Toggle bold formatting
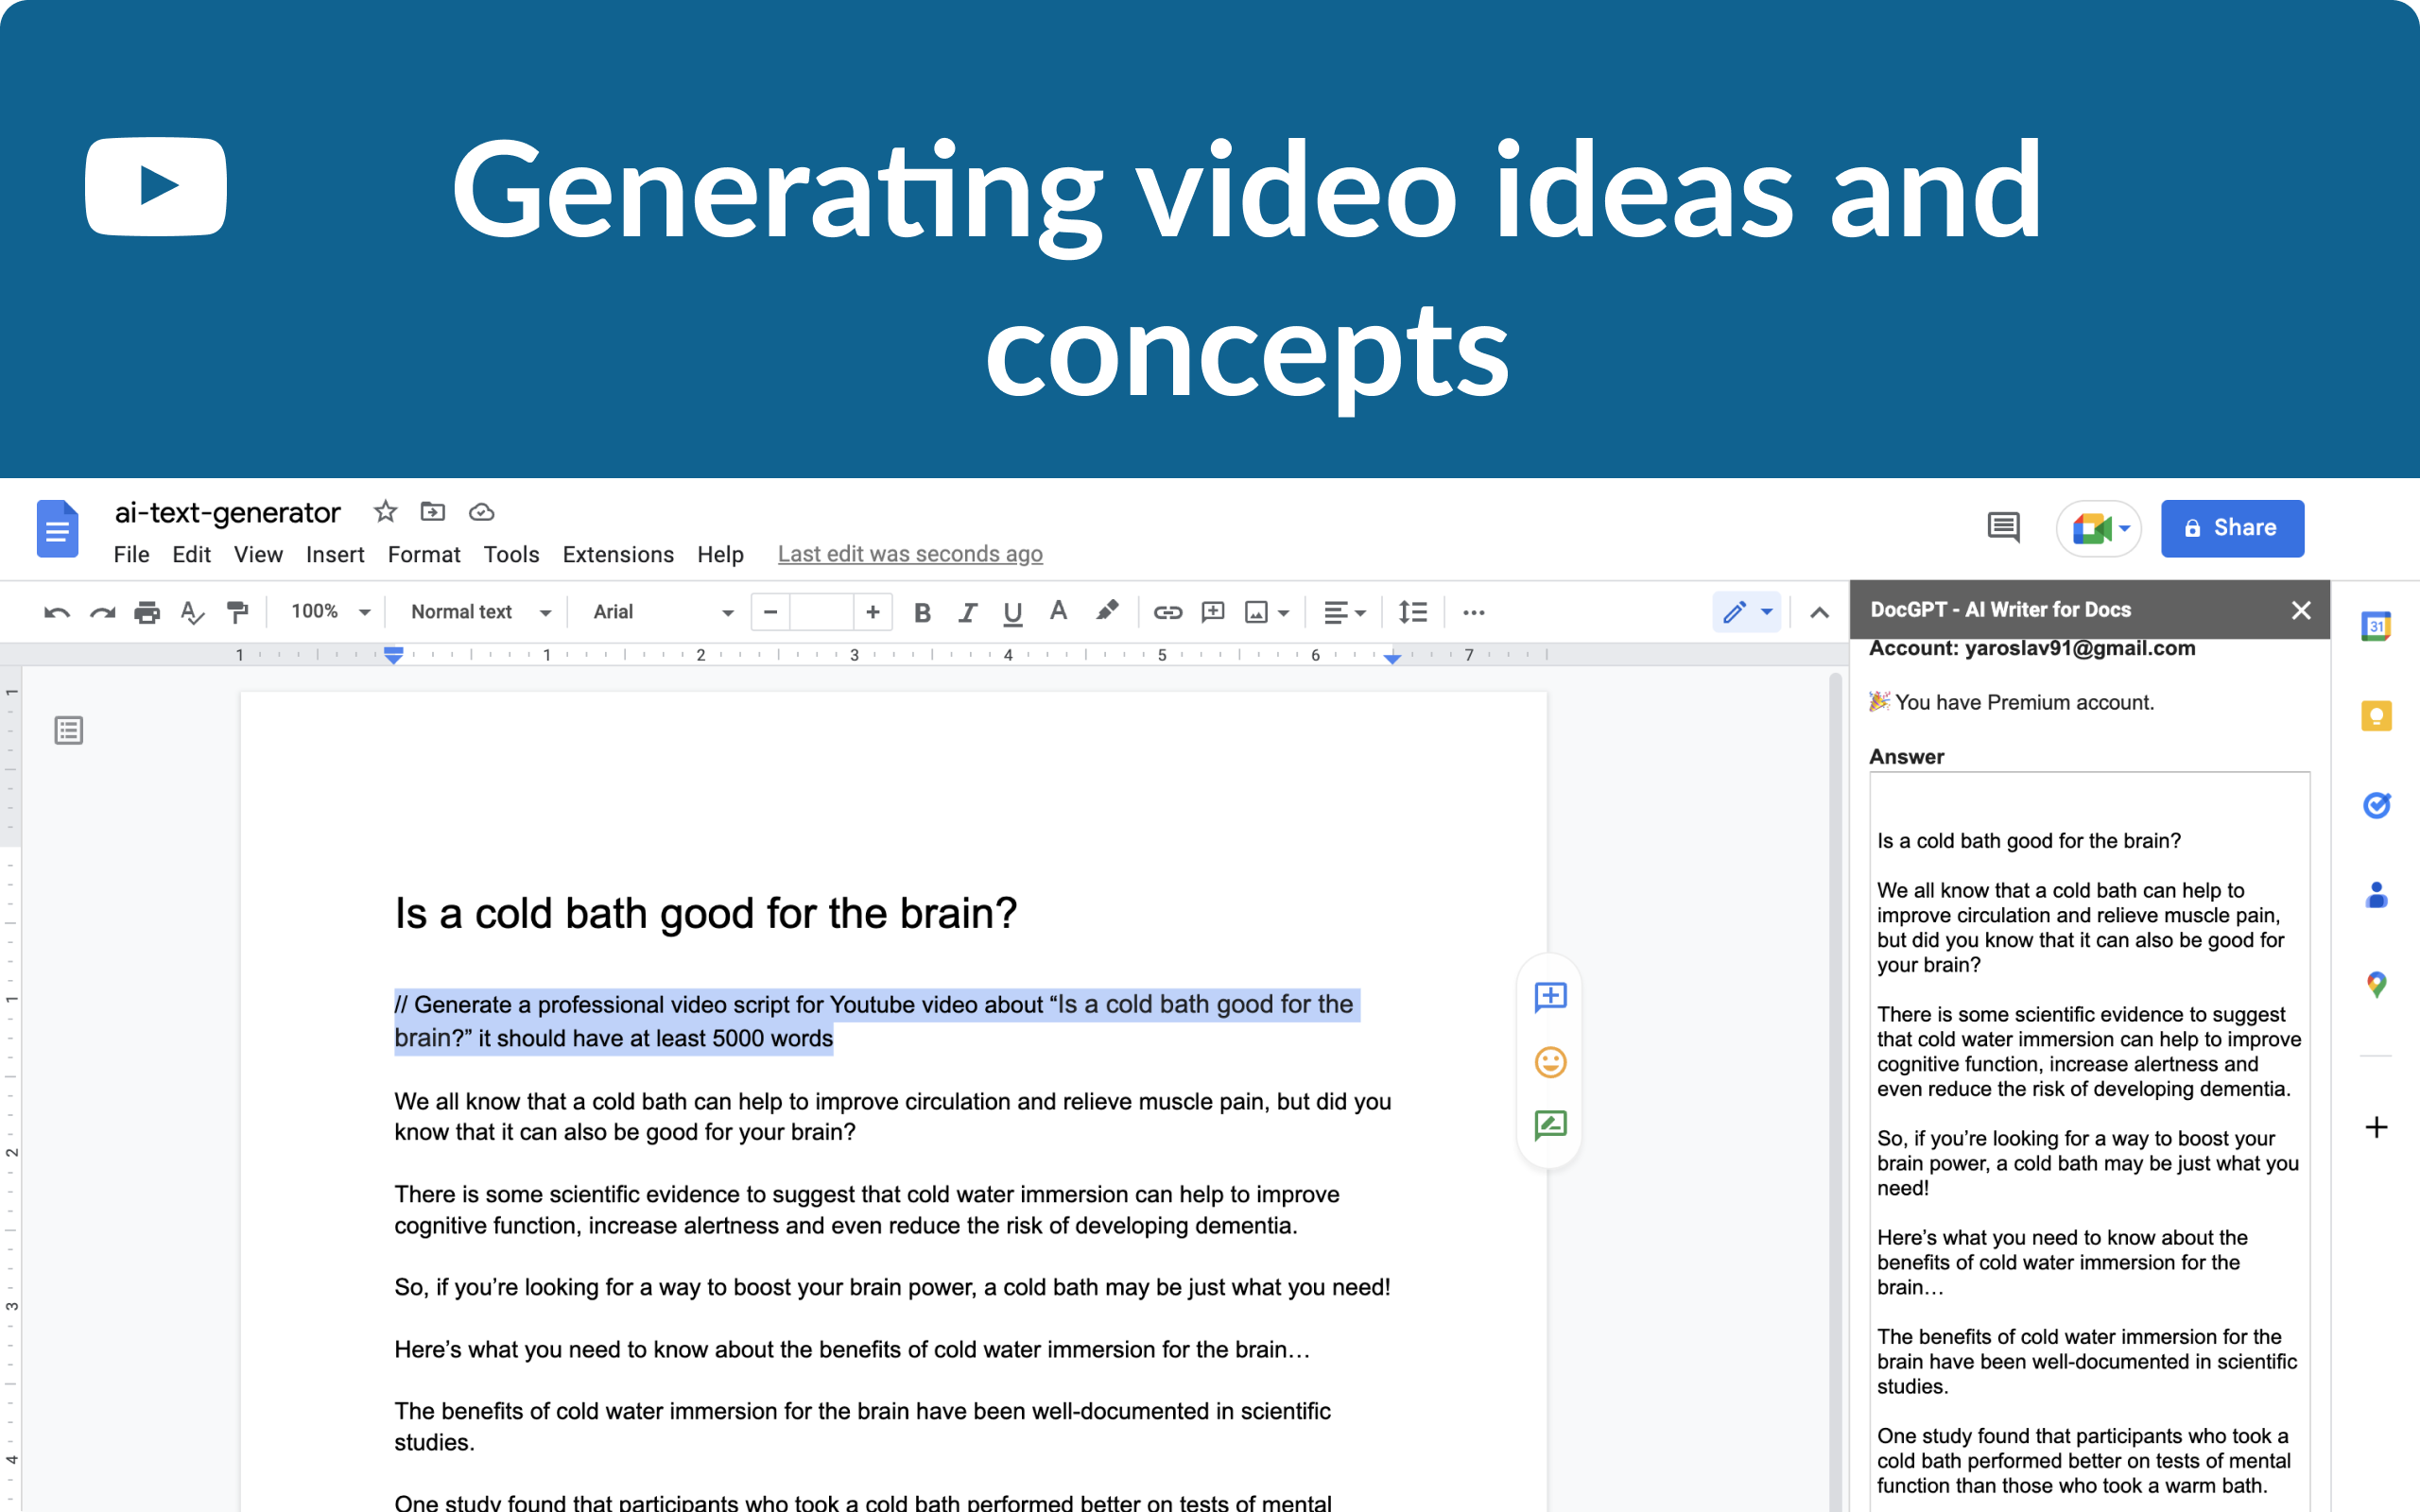Viewport: 2420px width, 1512px height. point(922,612)
